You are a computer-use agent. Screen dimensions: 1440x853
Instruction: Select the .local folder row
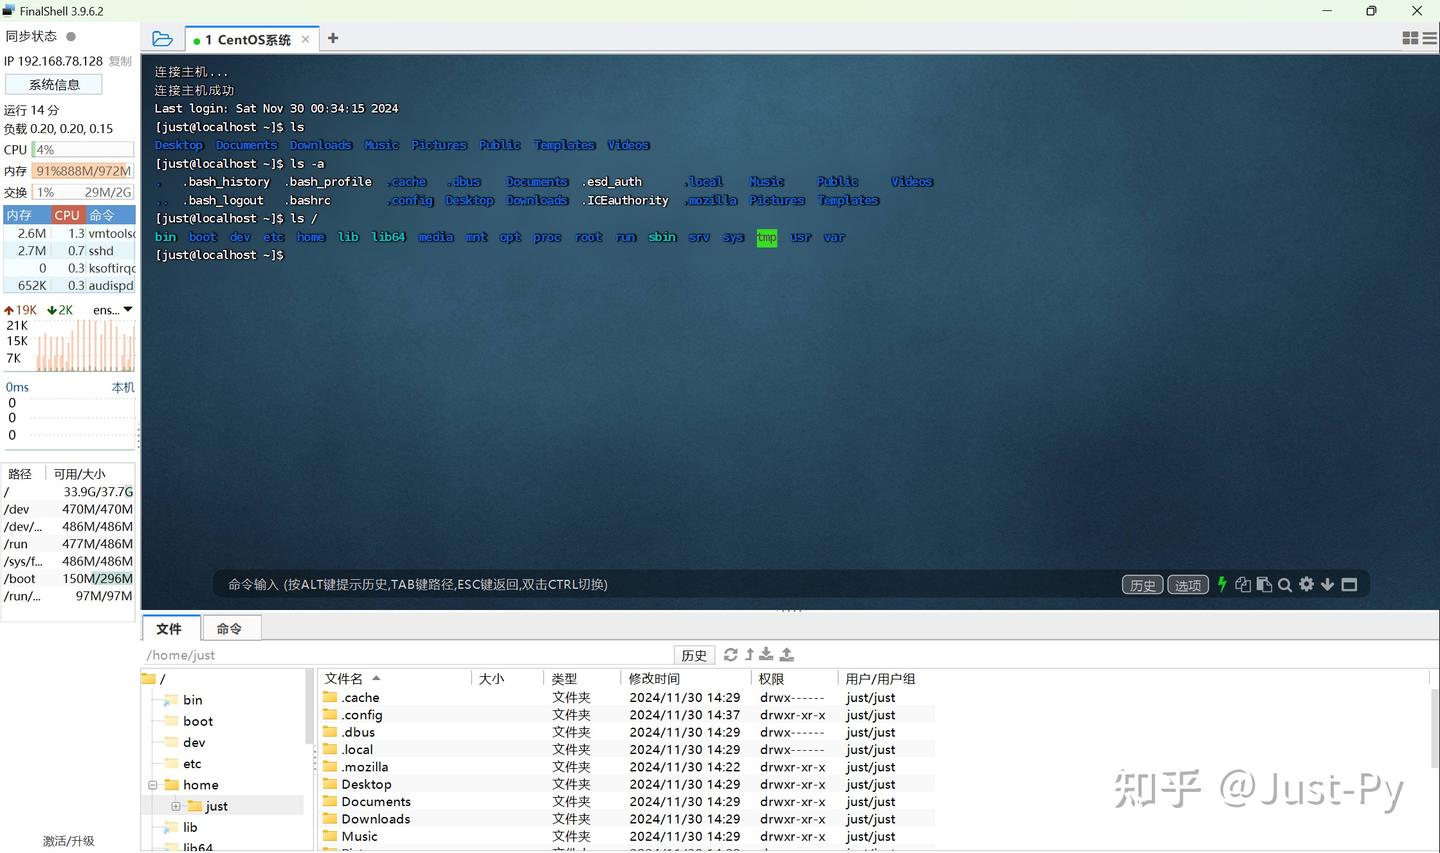tap(627, 749)
